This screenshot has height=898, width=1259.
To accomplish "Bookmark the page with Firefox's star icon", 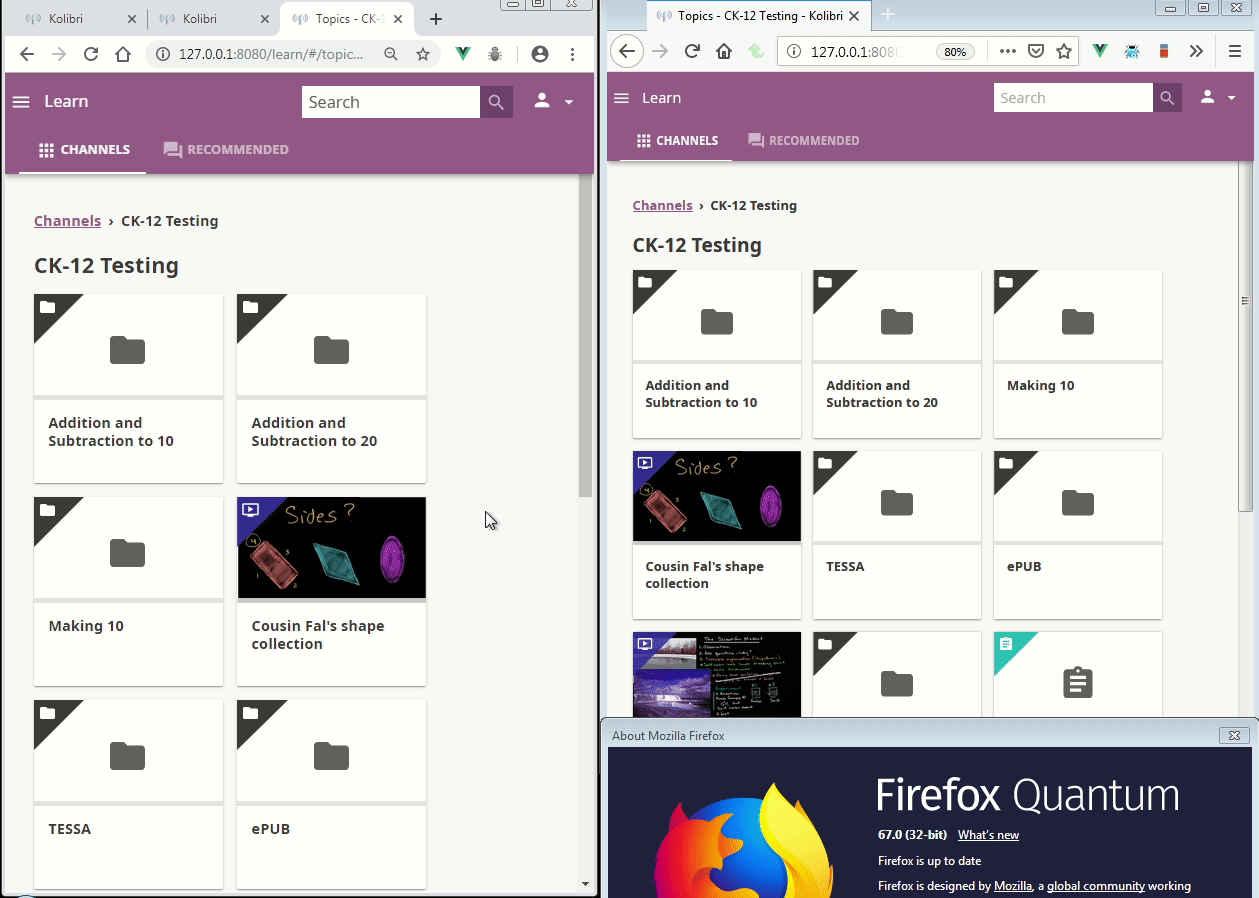I will 1064,51.
